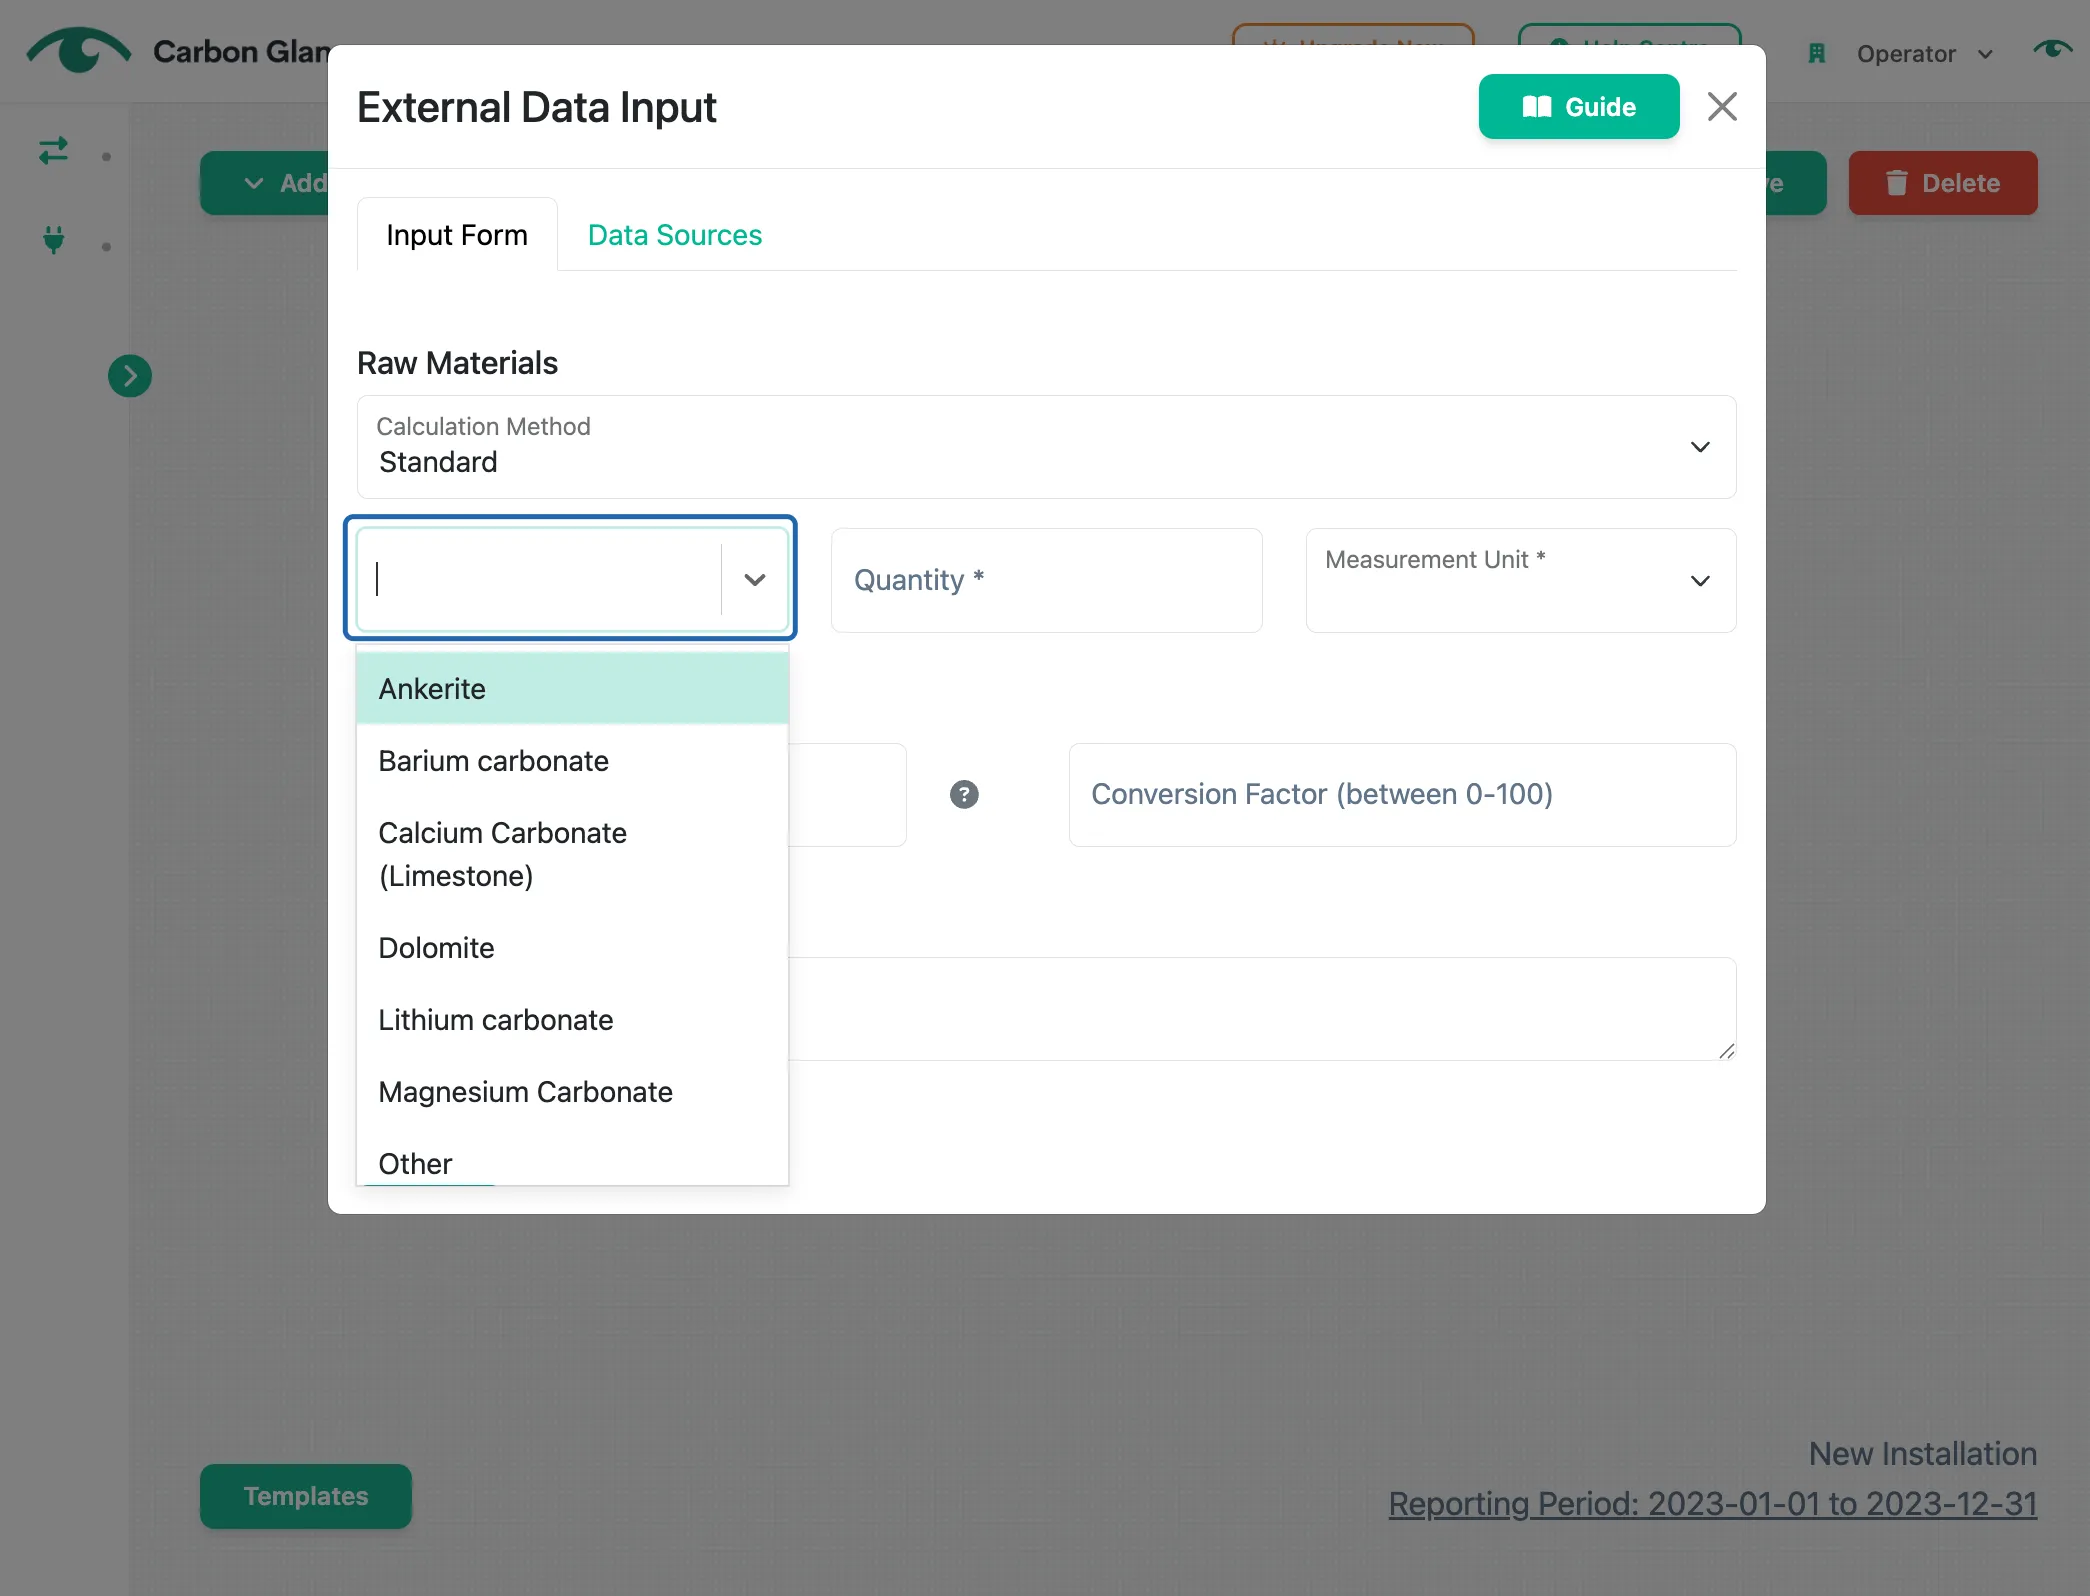
Task: Select the Input Form tab
Action: (457, 235)
